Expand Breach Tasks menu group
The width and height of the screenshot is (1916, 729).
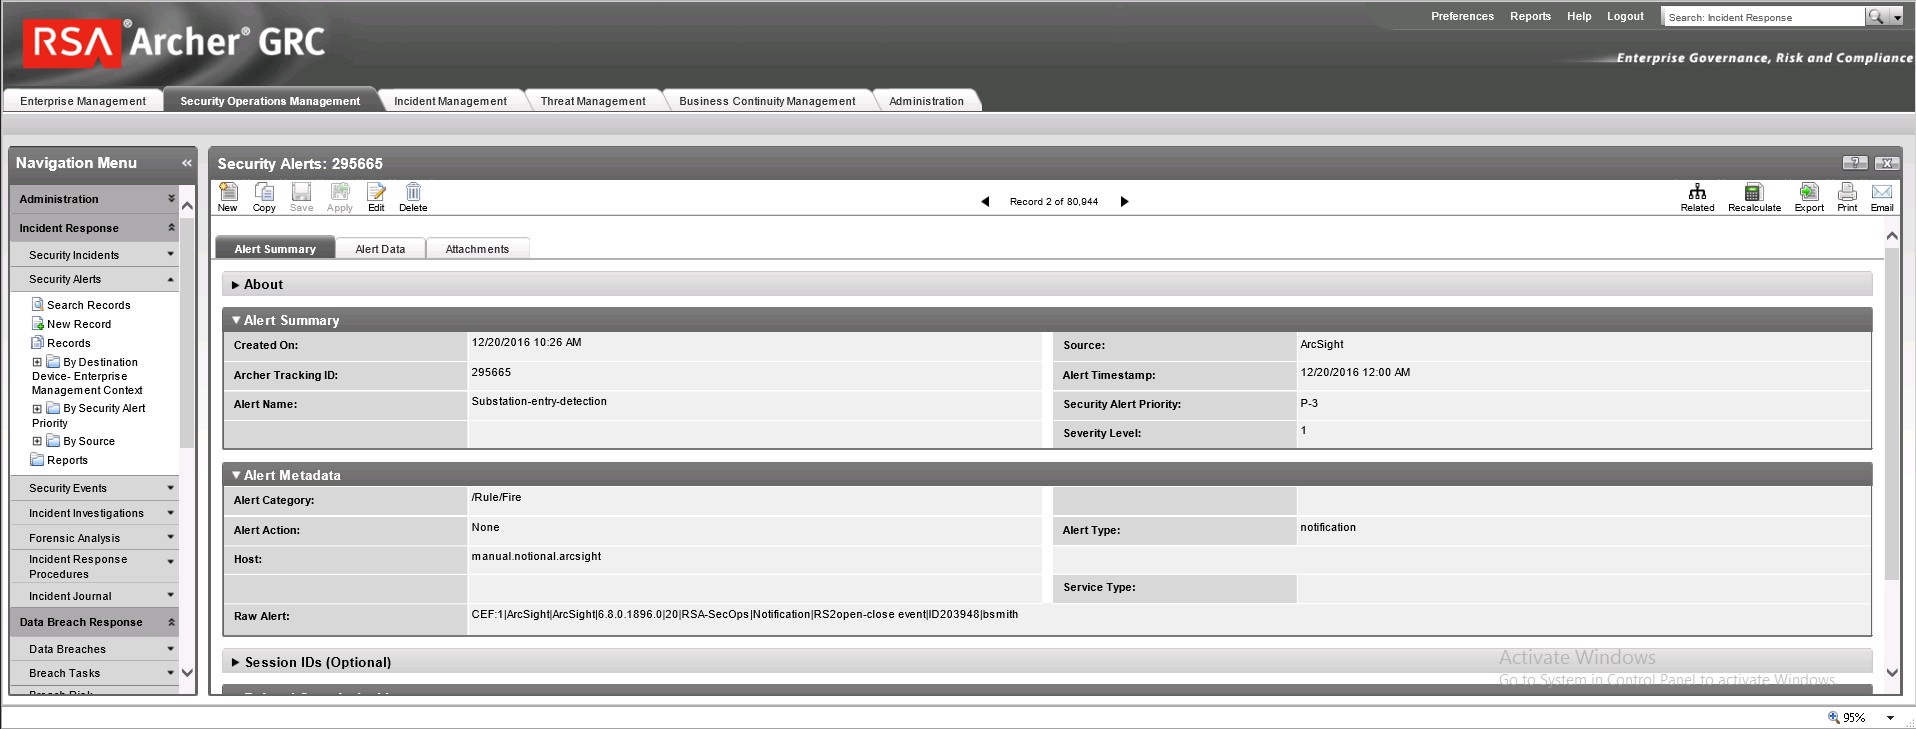coord(170,673)
